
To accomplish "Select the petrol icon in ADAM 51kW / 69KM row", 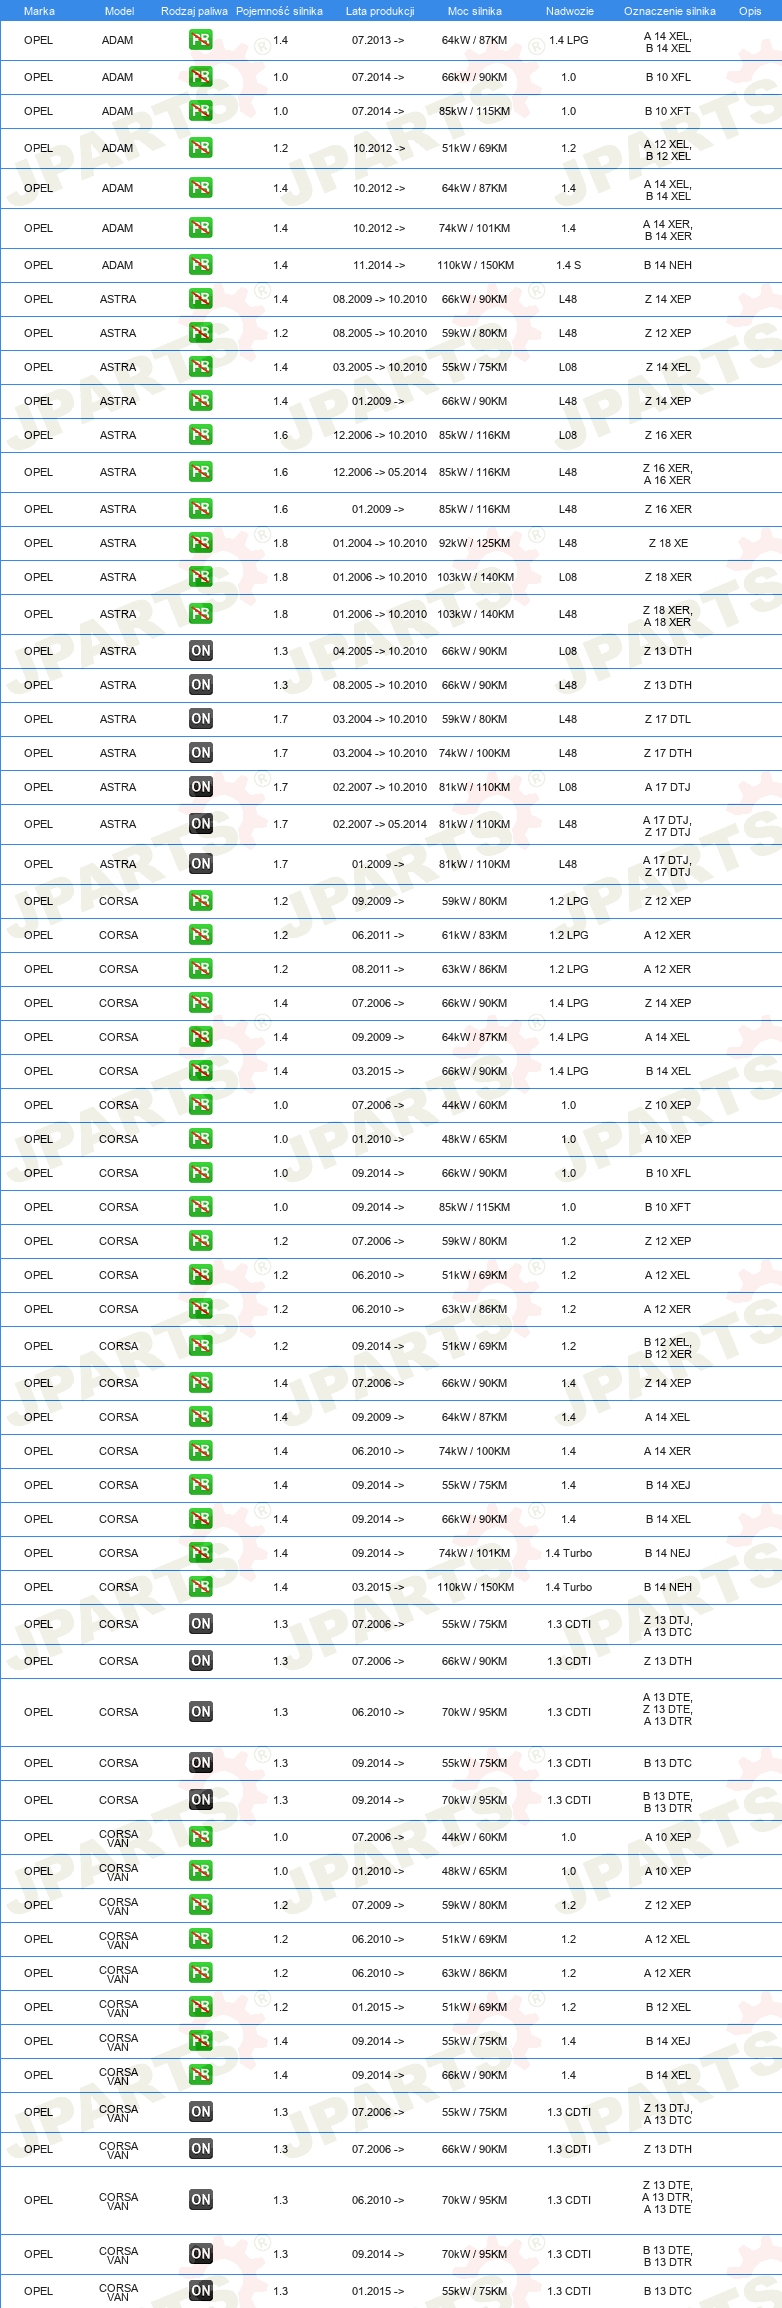I will pyautogui.click(x=201, y=148).
